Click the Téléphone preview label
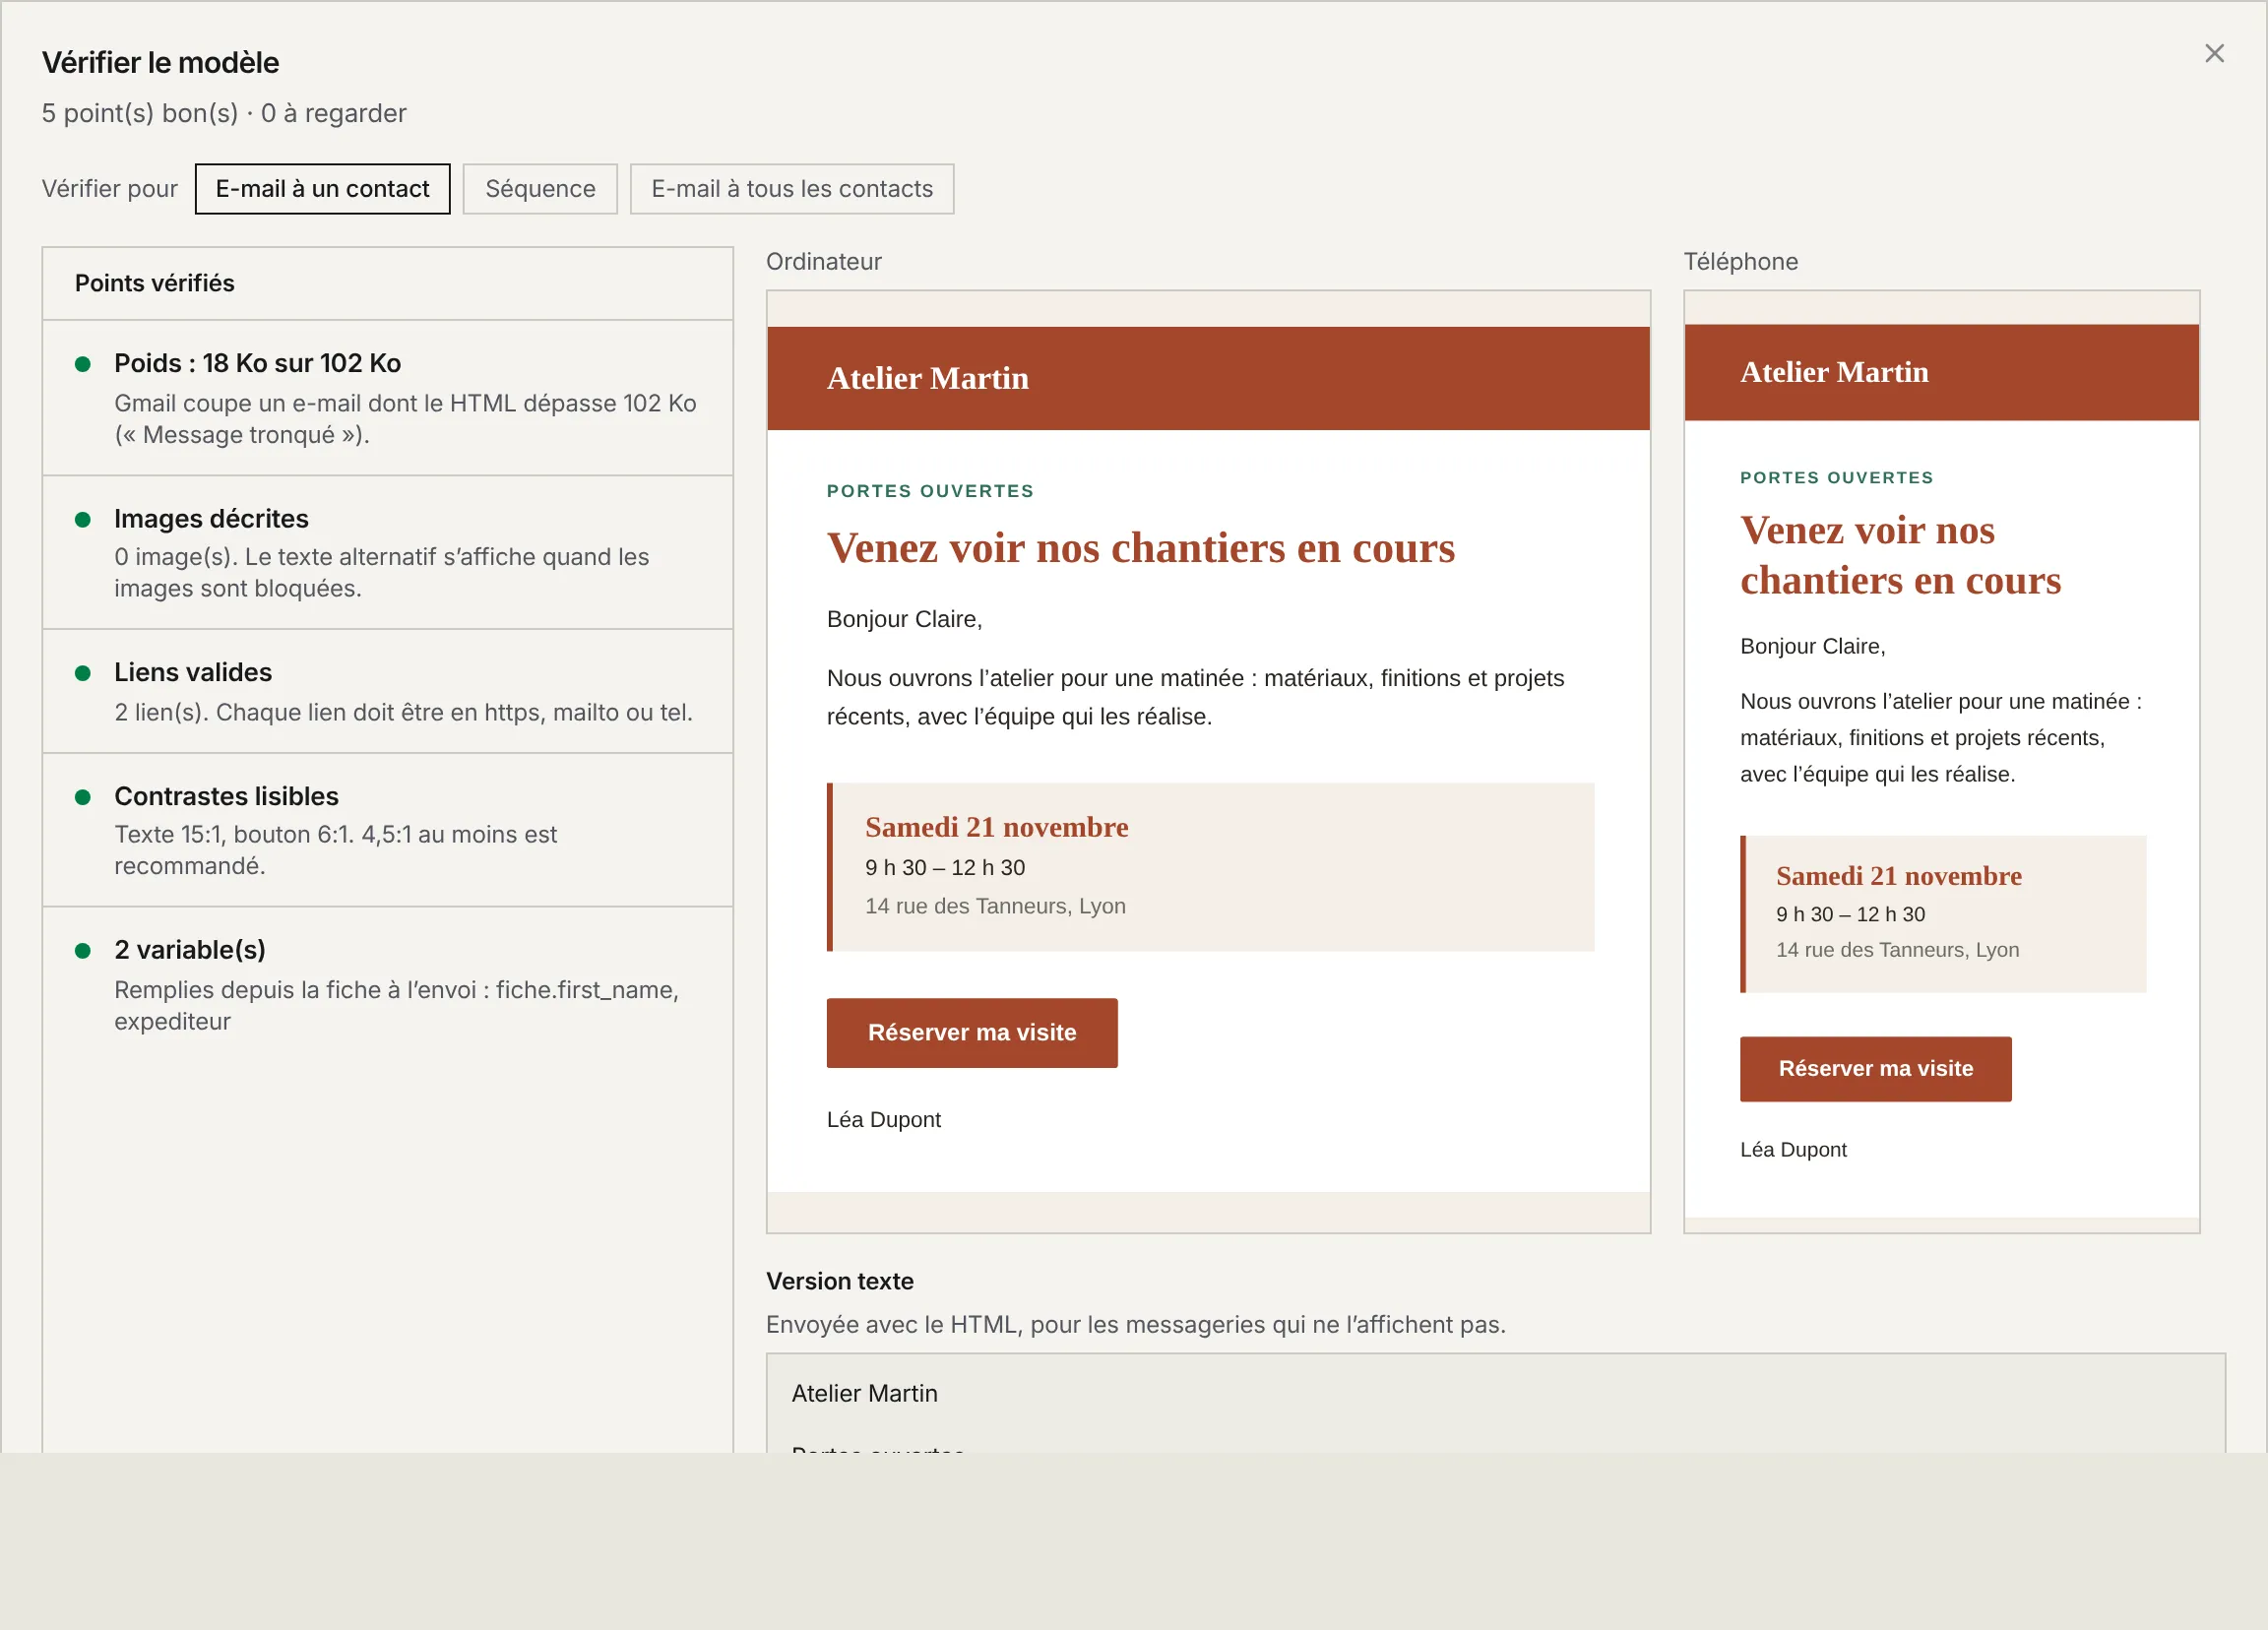The image size is (2268, 1630). (1740, 262)
